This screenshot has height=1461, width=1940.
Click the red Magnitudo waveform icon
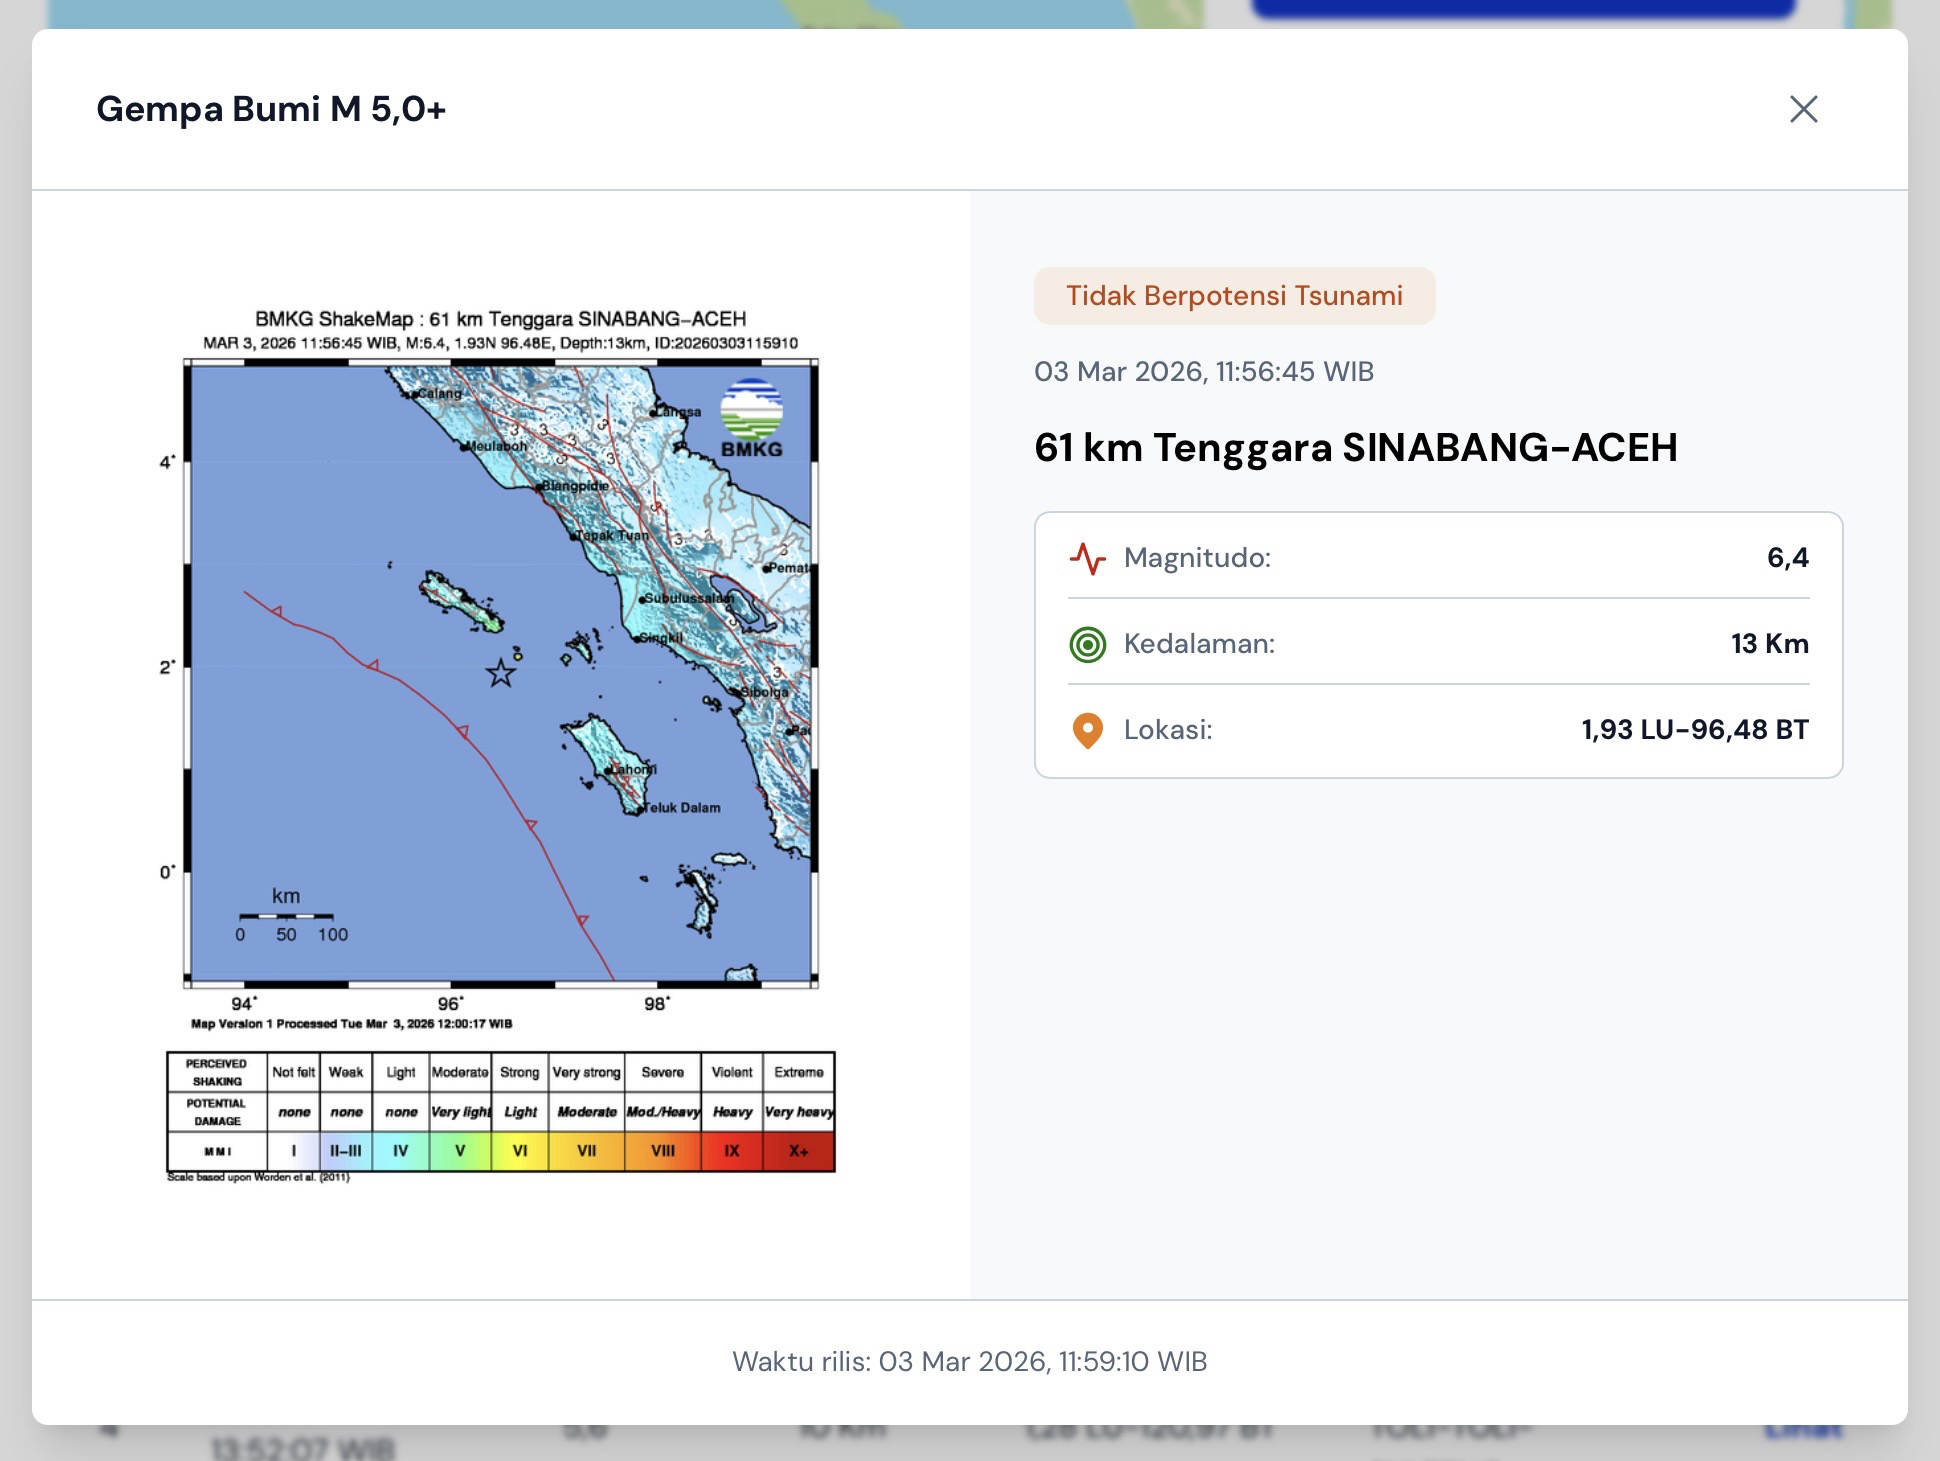[1091, 558]
